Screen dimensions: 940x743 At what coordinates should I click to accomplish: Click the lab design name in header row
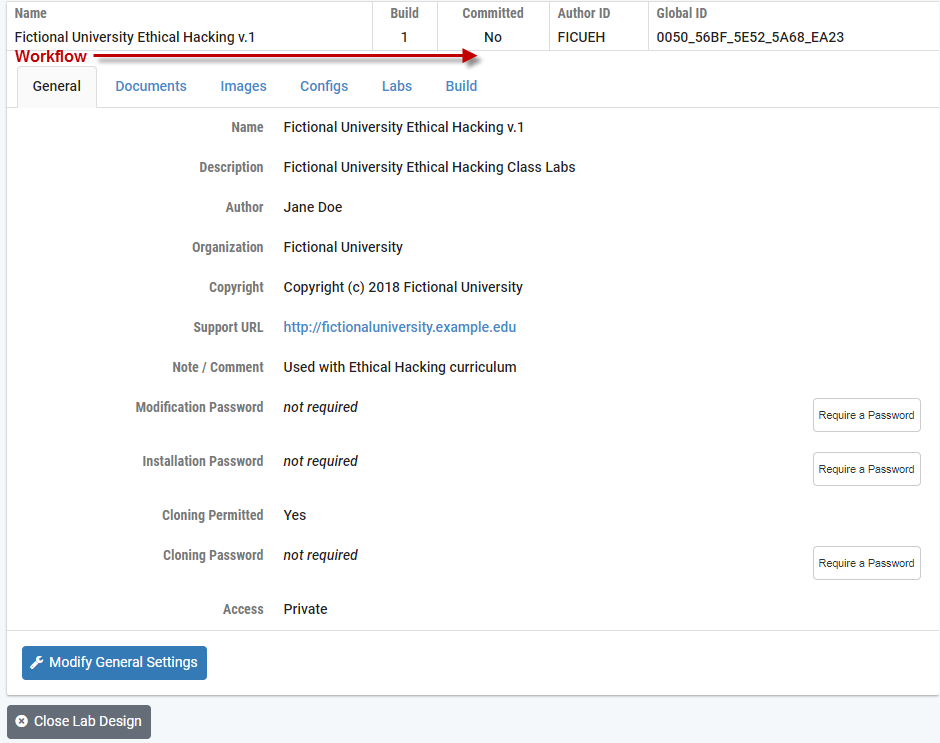[x=135, y=37]
